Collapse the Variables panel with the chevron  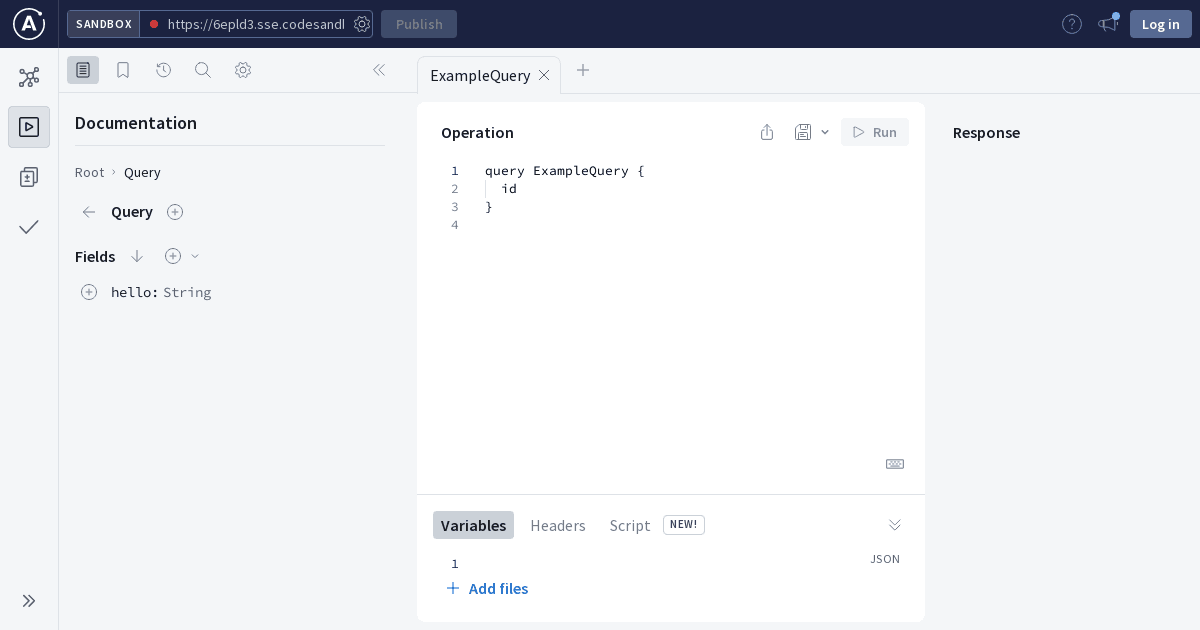pyautogui.click(x=894, y=525)
